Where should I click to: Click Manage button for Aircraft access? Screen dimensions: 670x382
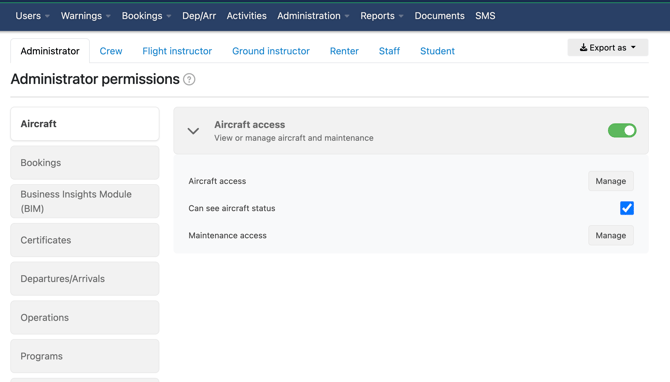(611, 181)
